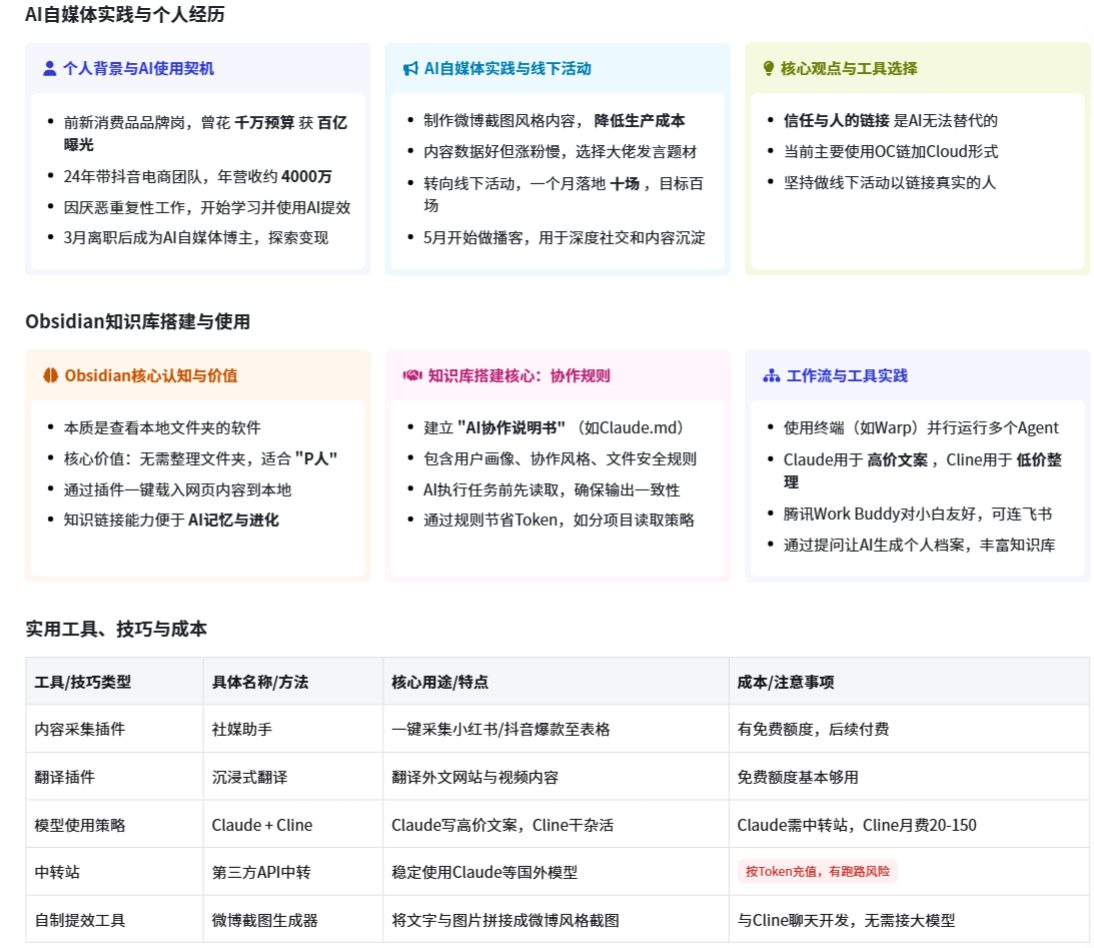Screen dimensions: 1094x948
Task: Click the bullet 包含用户画像、协作风格、文件安全规则
Action: point(560,459)
